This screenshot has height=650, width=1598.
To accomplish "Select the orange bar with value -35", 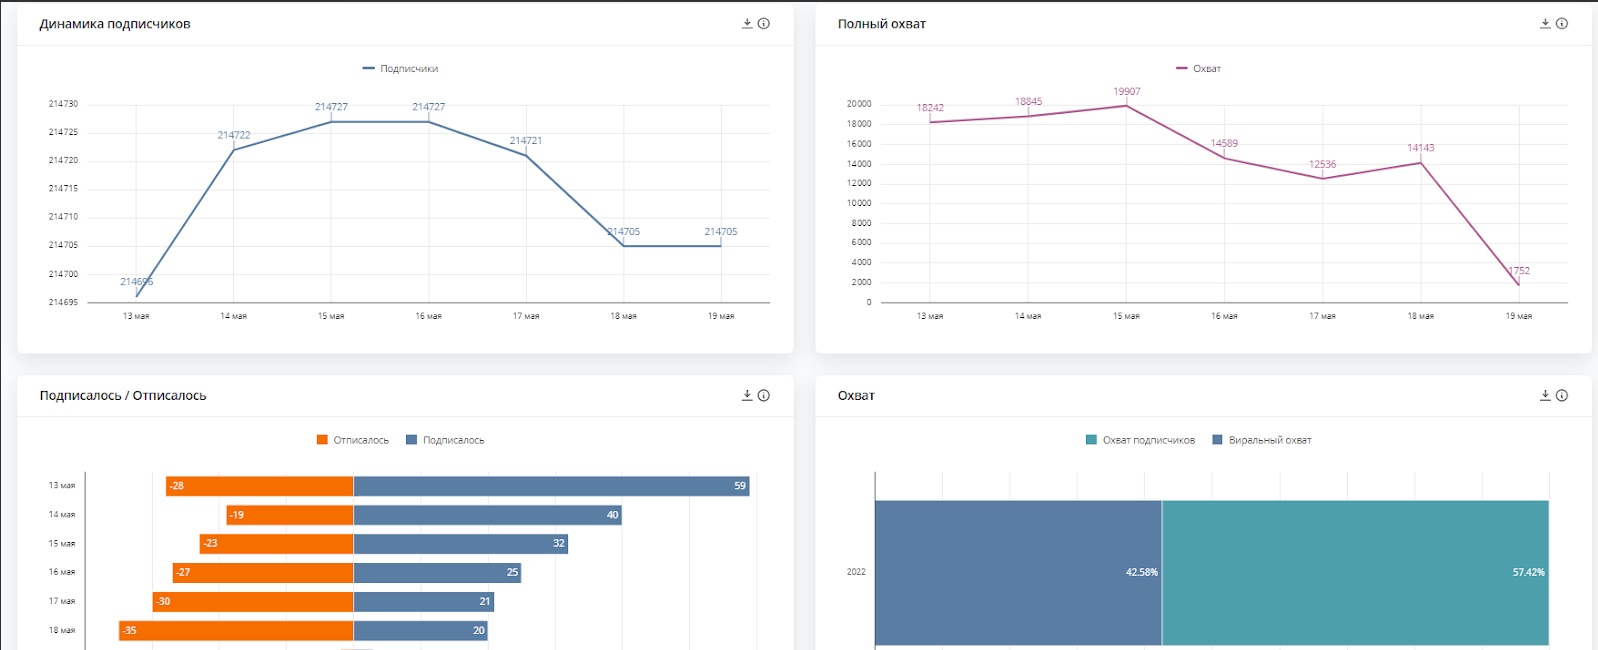I will pyautogui.click(x=236, y=631).
